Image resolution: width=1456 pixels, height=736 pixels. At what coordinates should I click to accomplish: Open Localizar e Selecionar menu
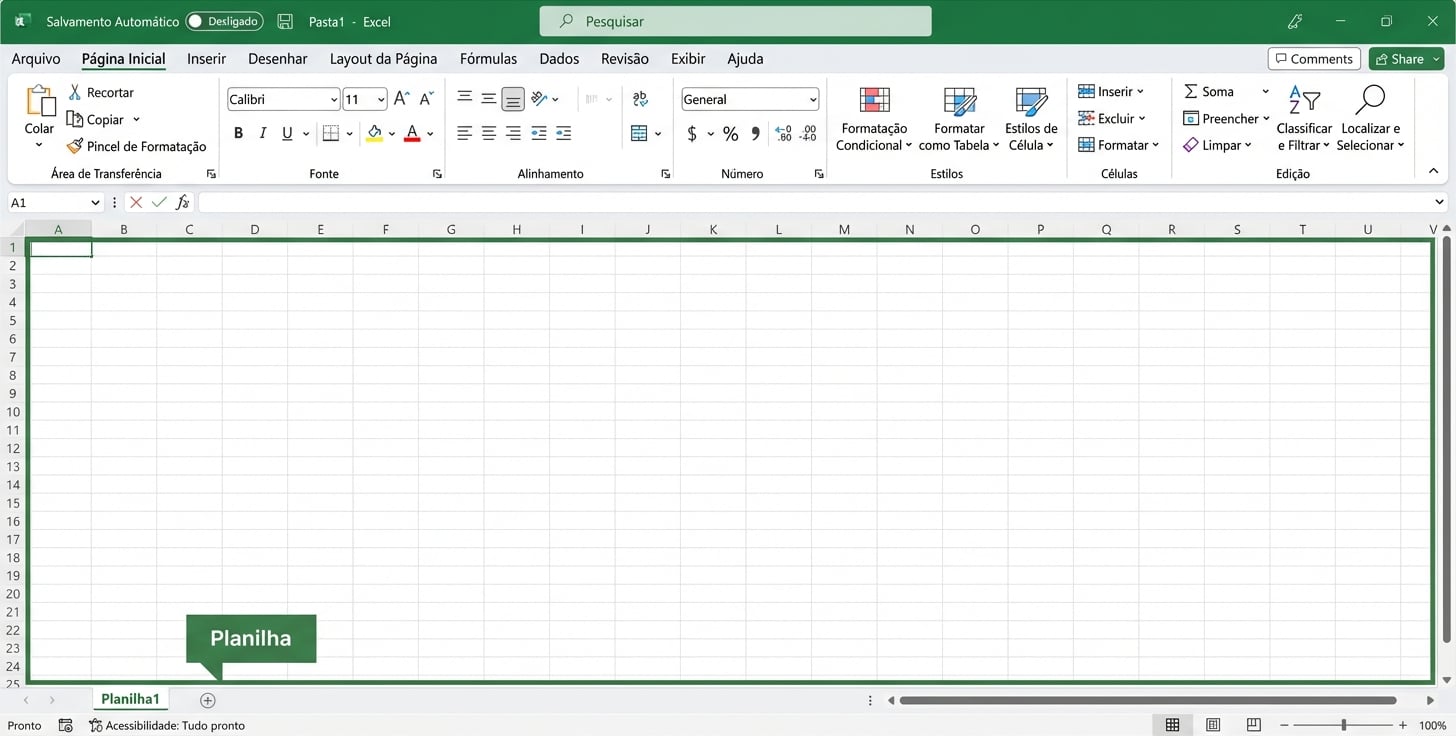[1370, 118]
